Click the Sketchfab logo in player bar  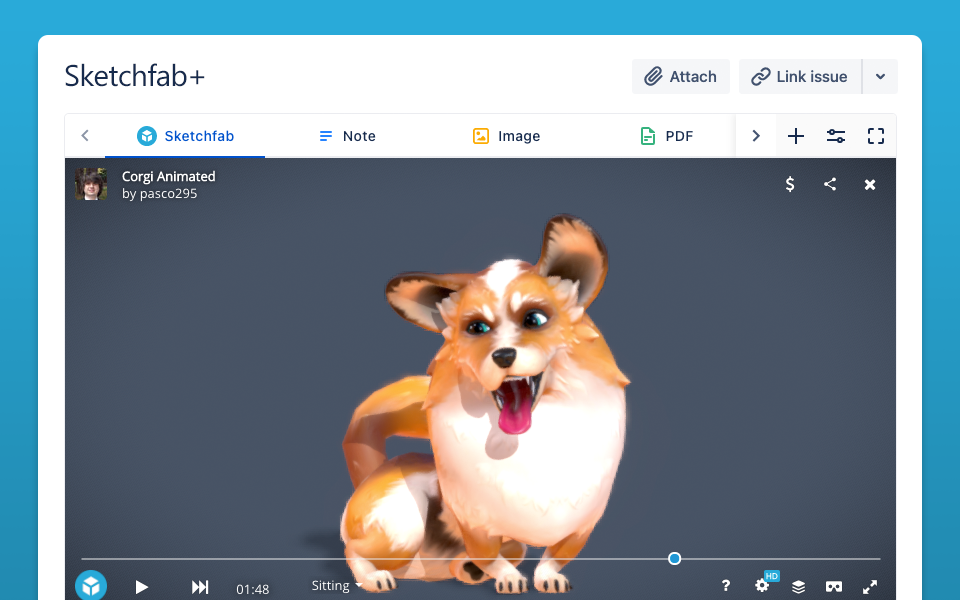click(x=91, y=585)
